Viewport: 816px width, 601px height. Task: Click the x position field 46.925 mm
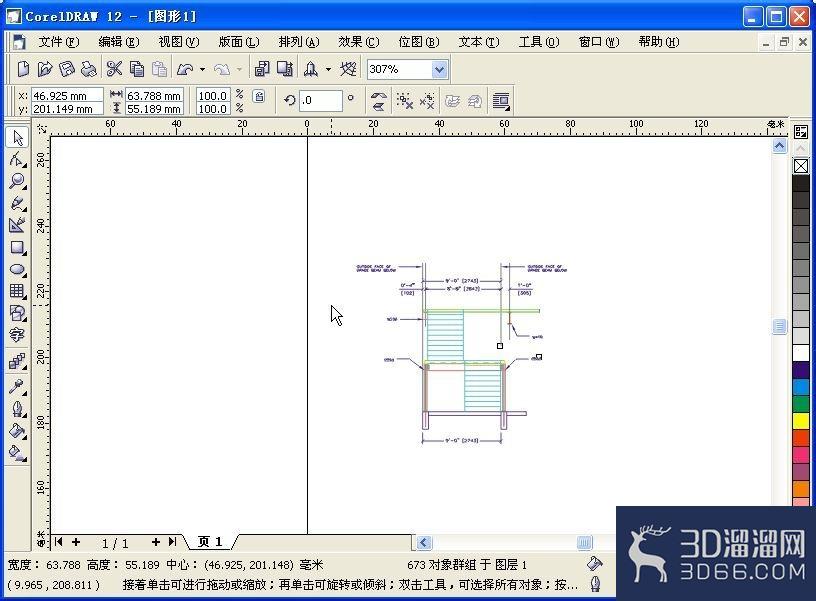tap(67, 96)
